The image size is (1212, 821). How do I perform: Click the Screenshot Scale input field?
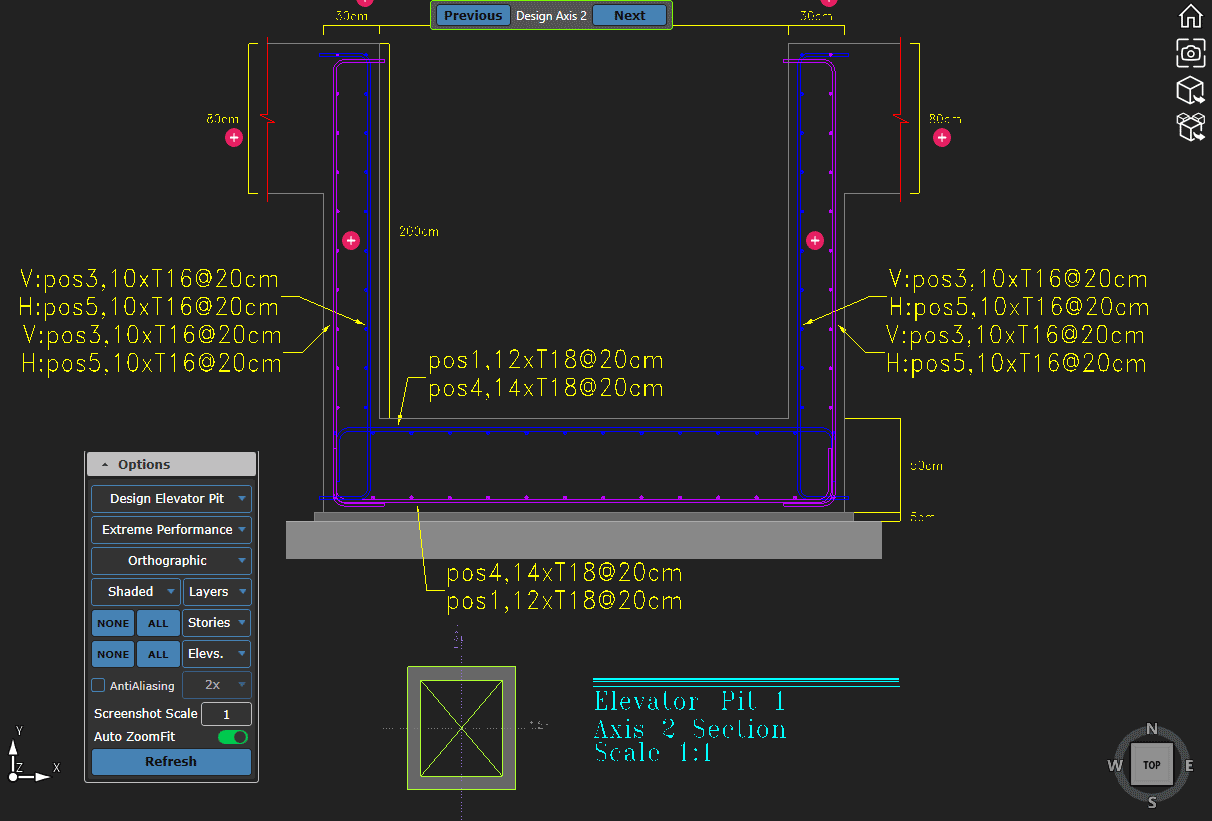point(226,714)
